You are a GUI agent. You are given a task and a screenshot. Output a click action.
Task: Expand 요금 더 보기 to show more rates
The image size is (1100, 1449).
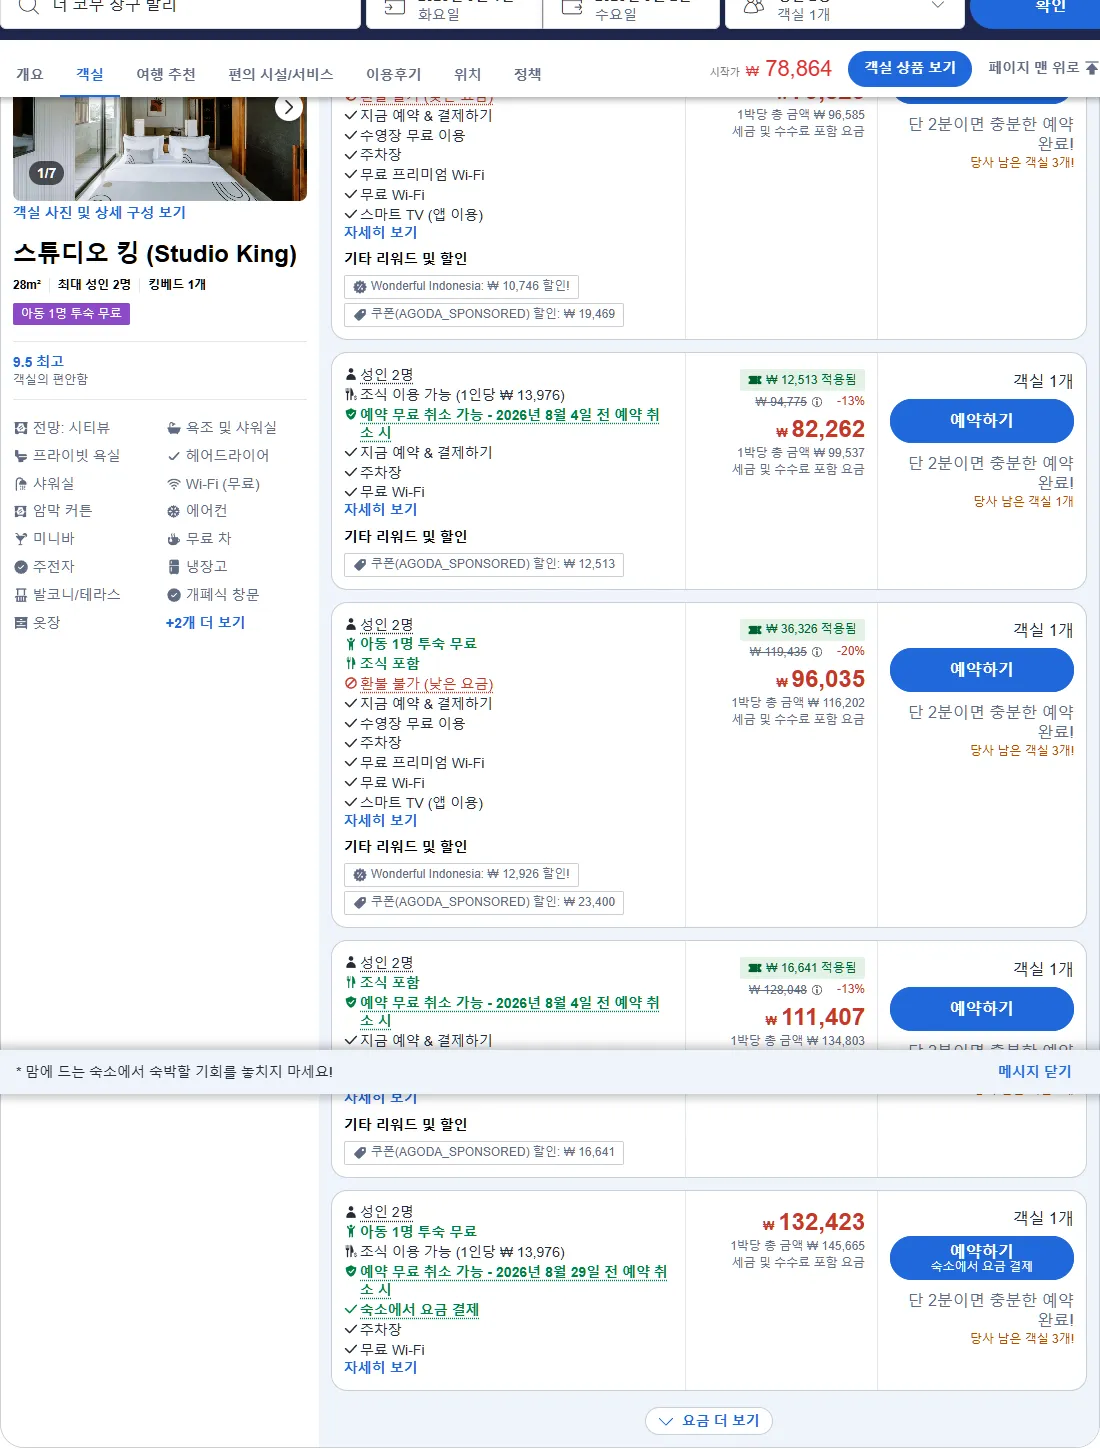709,1421
